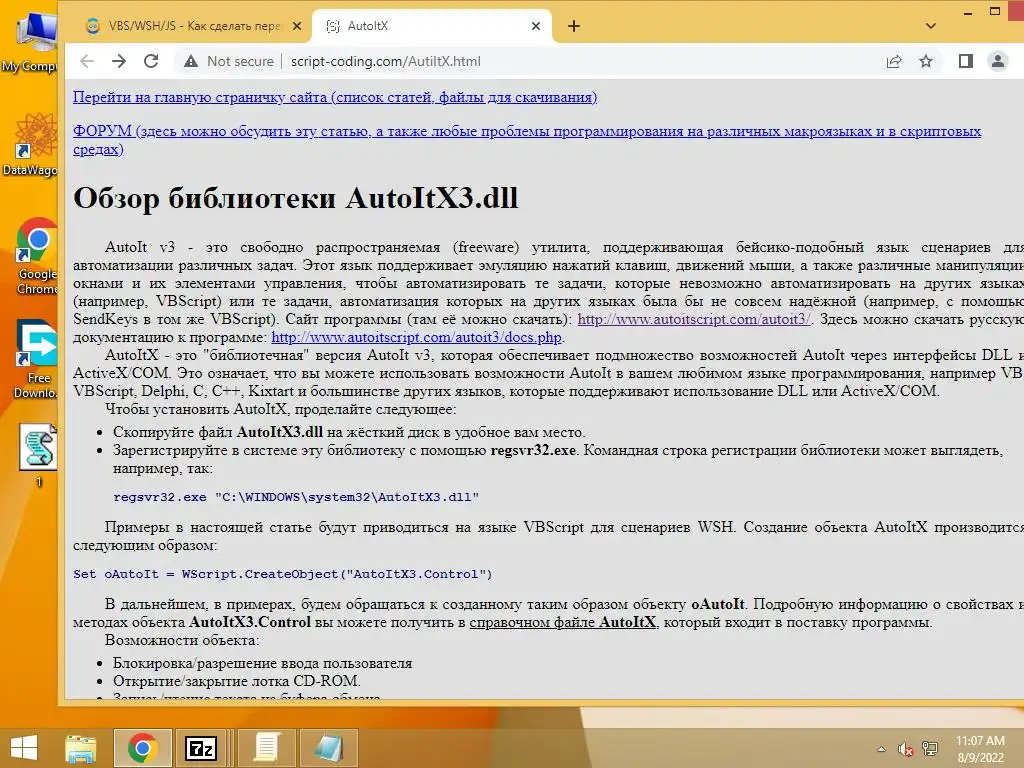Open the browser side panel

(966, 61)
